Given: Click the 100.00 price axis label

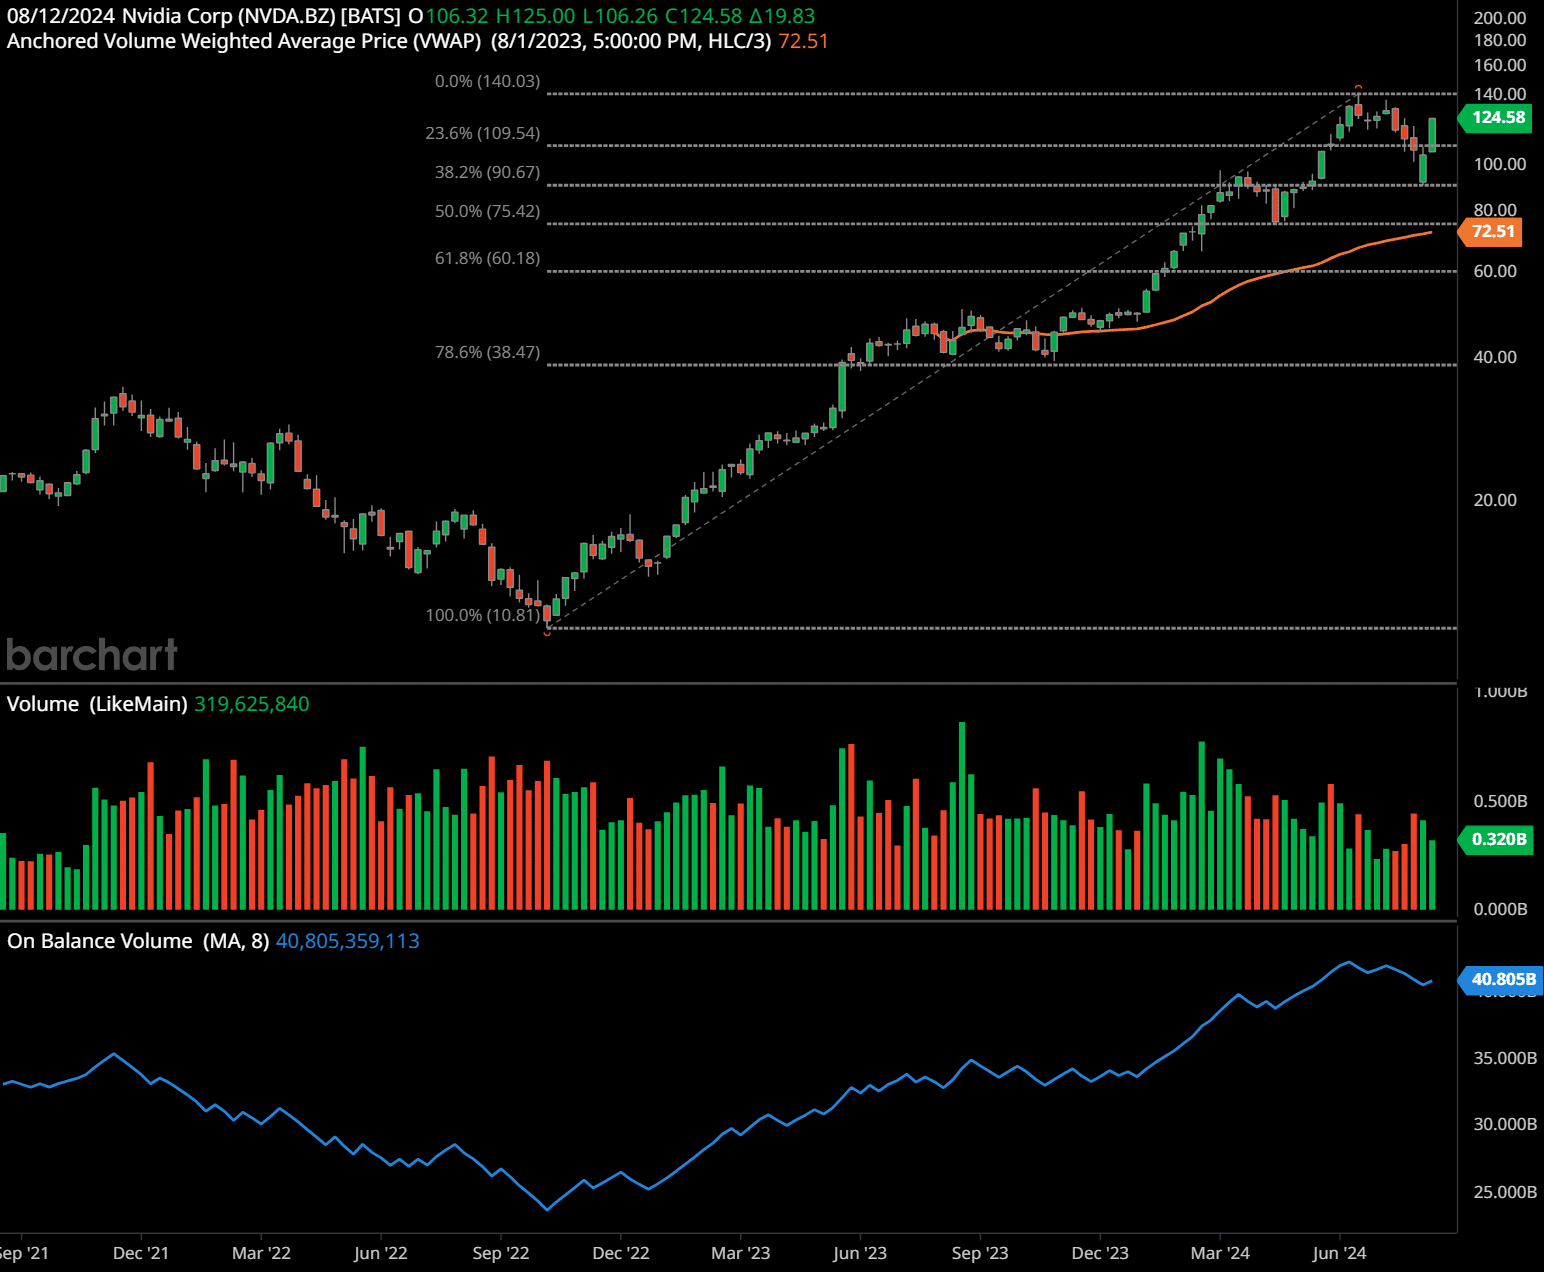Looking at the screenshot, I should (1500, 164).
